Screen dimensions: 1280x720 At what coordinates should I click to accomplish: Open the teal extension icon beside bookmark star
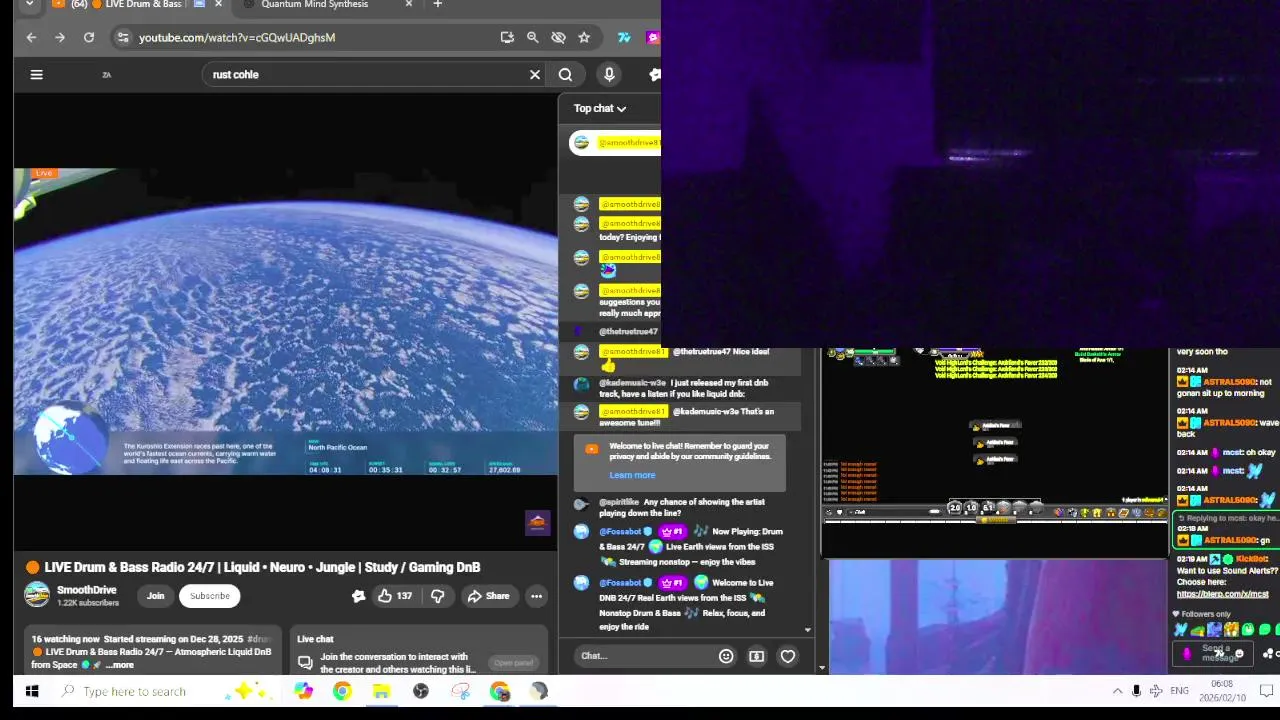(624, 37)
